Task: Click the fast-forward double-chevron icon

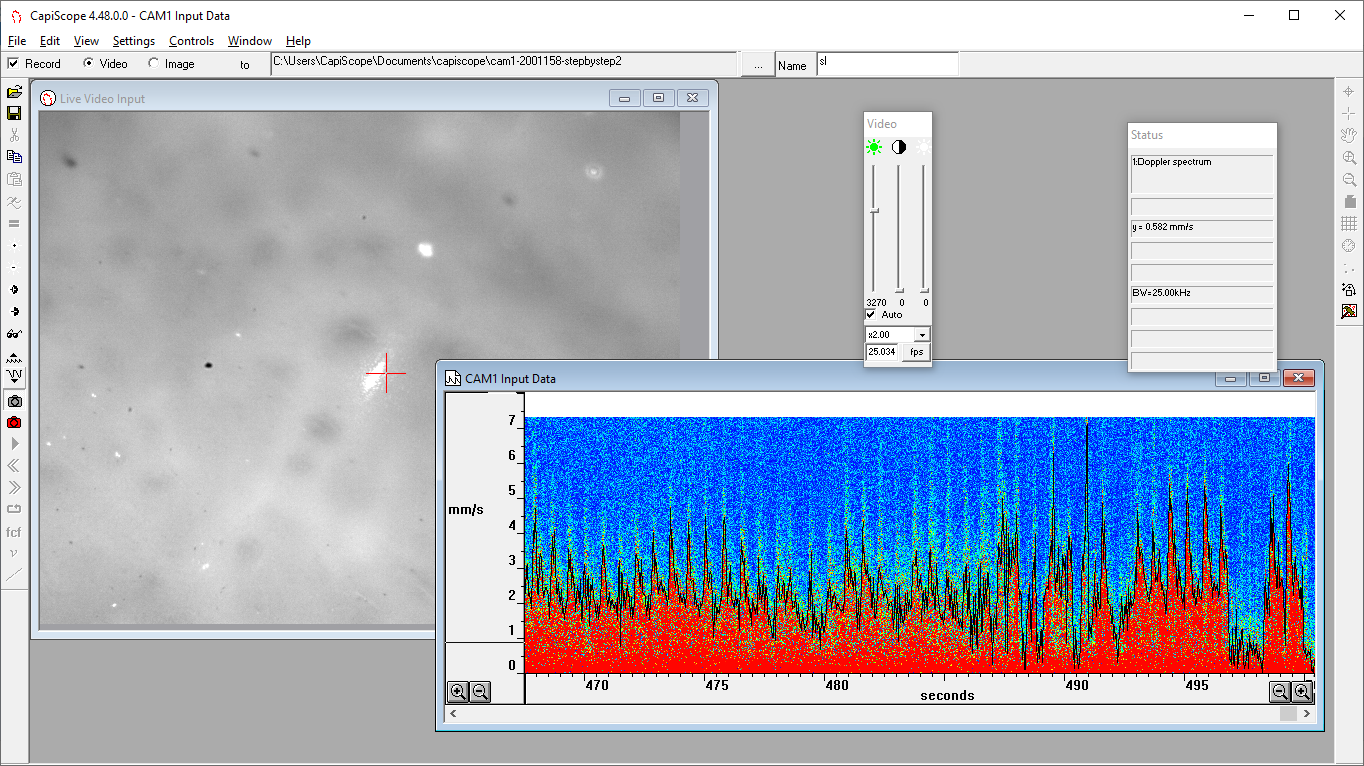Action: coord(14,487)
